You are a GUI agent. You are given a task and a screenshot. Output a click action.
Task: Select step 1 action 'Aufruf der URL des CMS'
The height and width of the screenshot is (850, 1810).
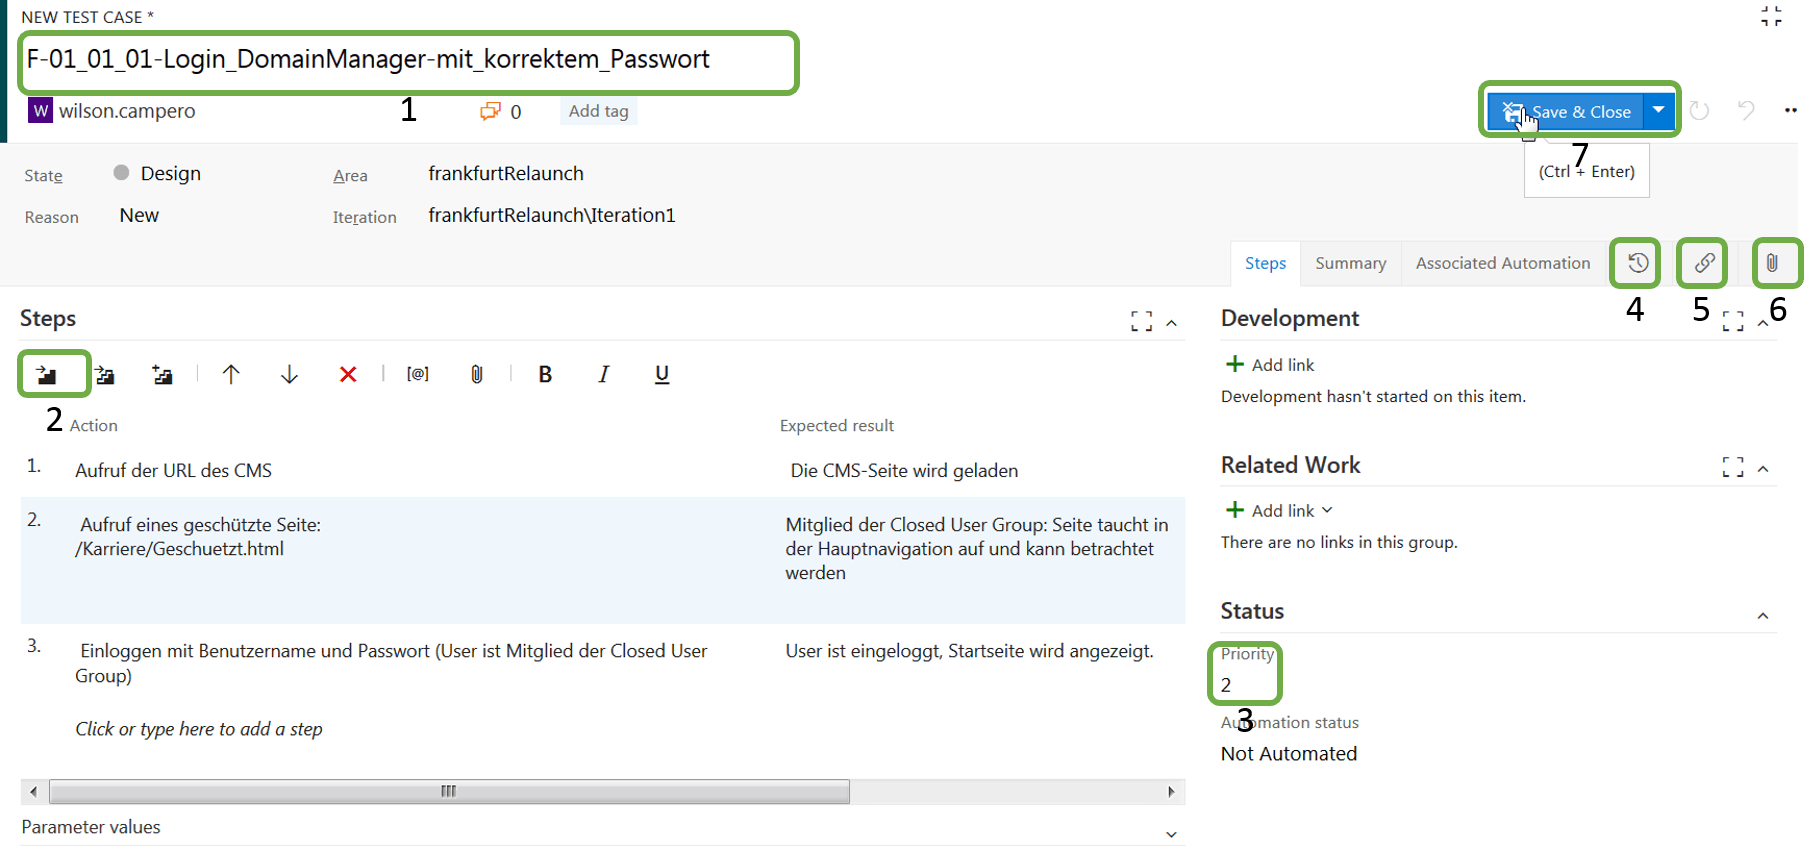173,470
